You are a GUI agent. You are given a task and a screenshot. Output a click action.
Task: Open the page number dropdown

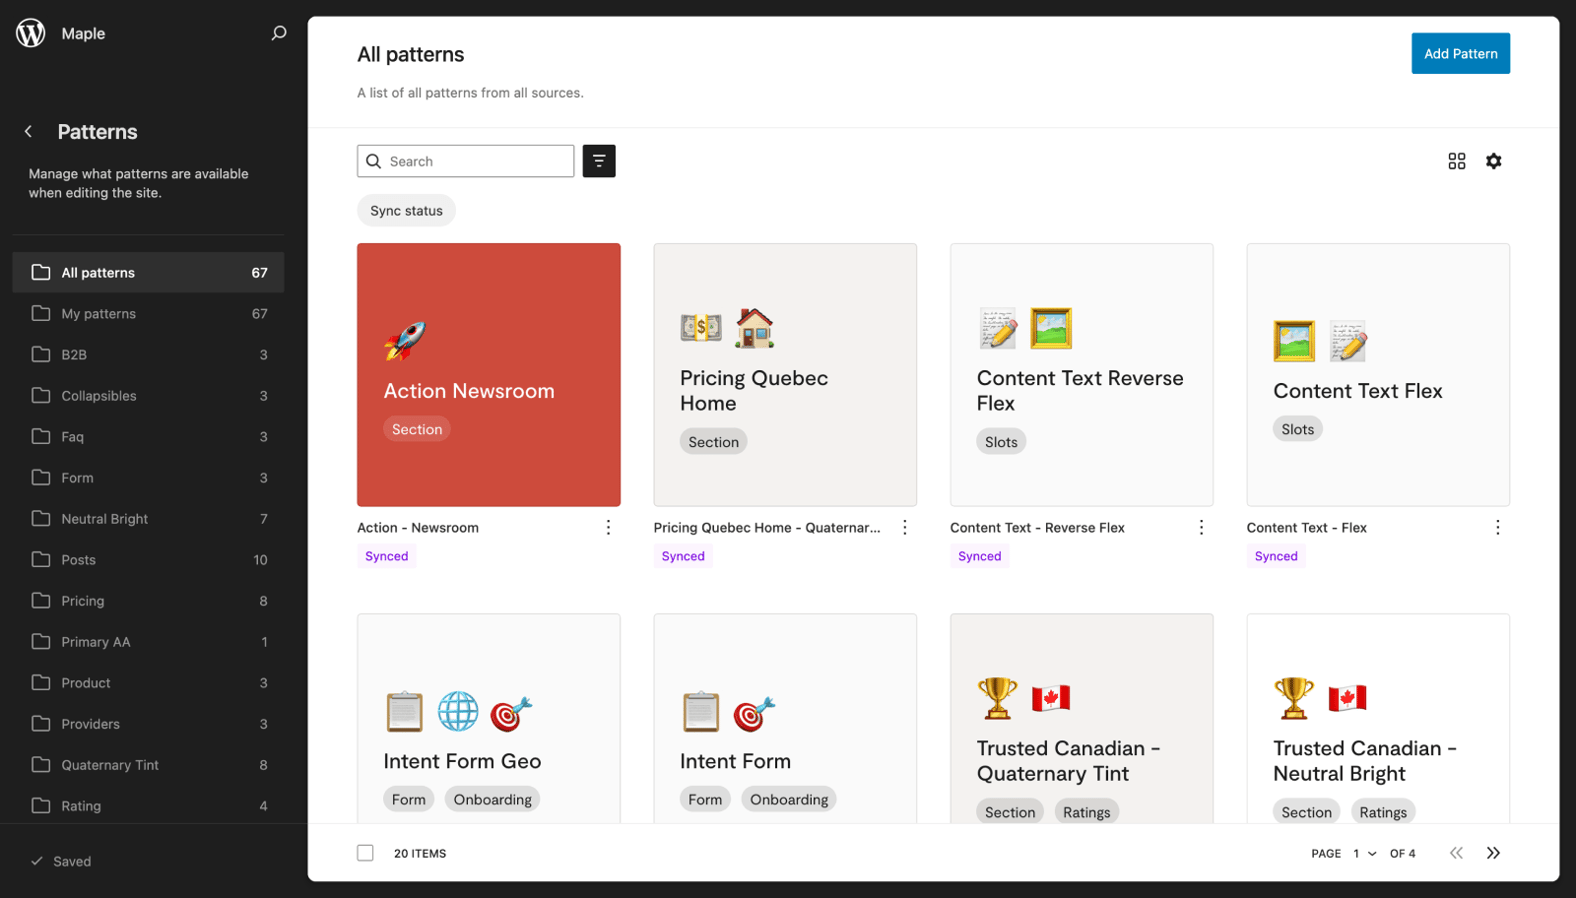(x=1364, y=853)
